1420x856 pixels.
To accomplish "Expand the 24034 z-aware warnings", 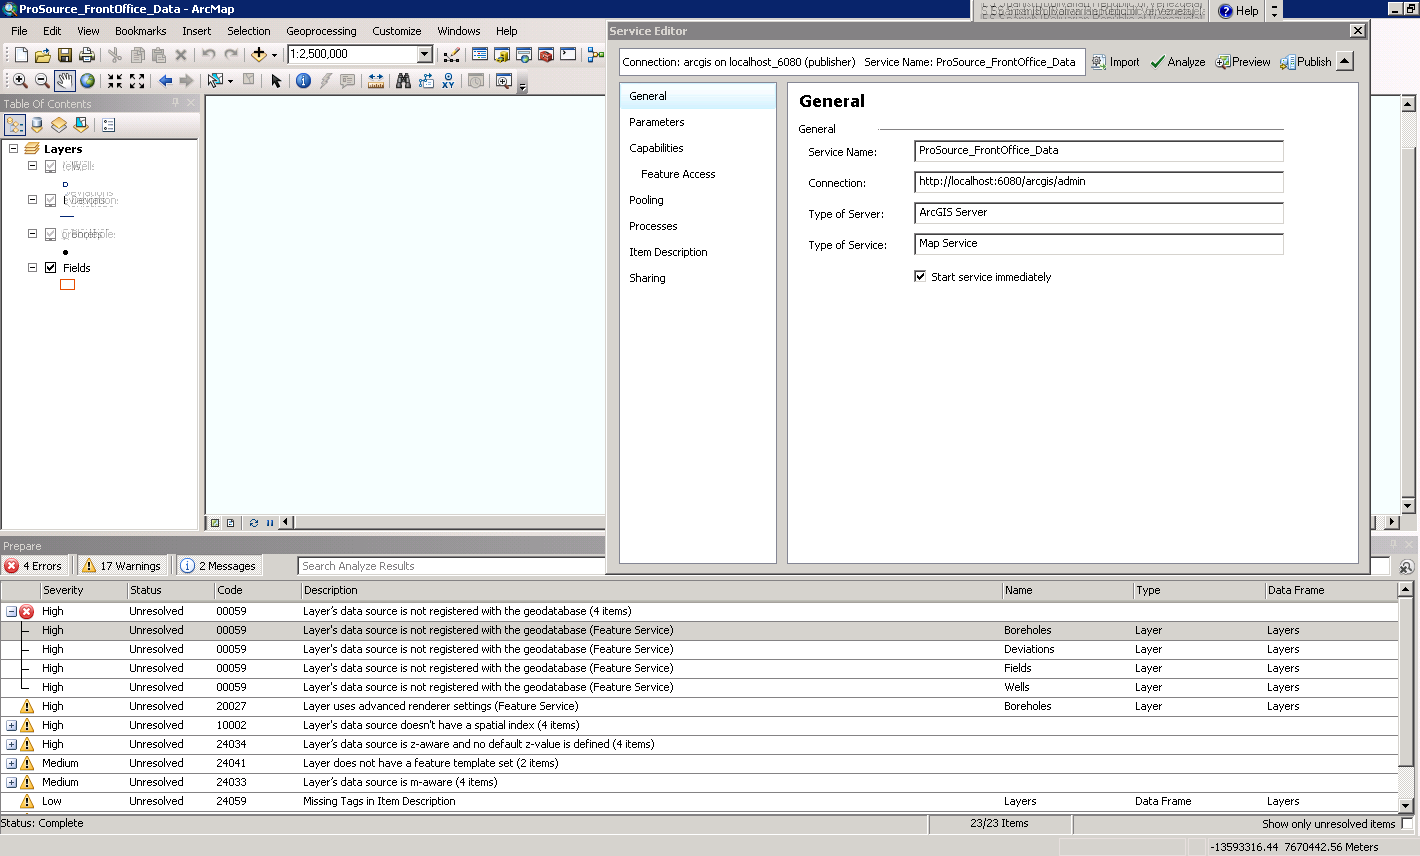I will (x=11, y=744).
